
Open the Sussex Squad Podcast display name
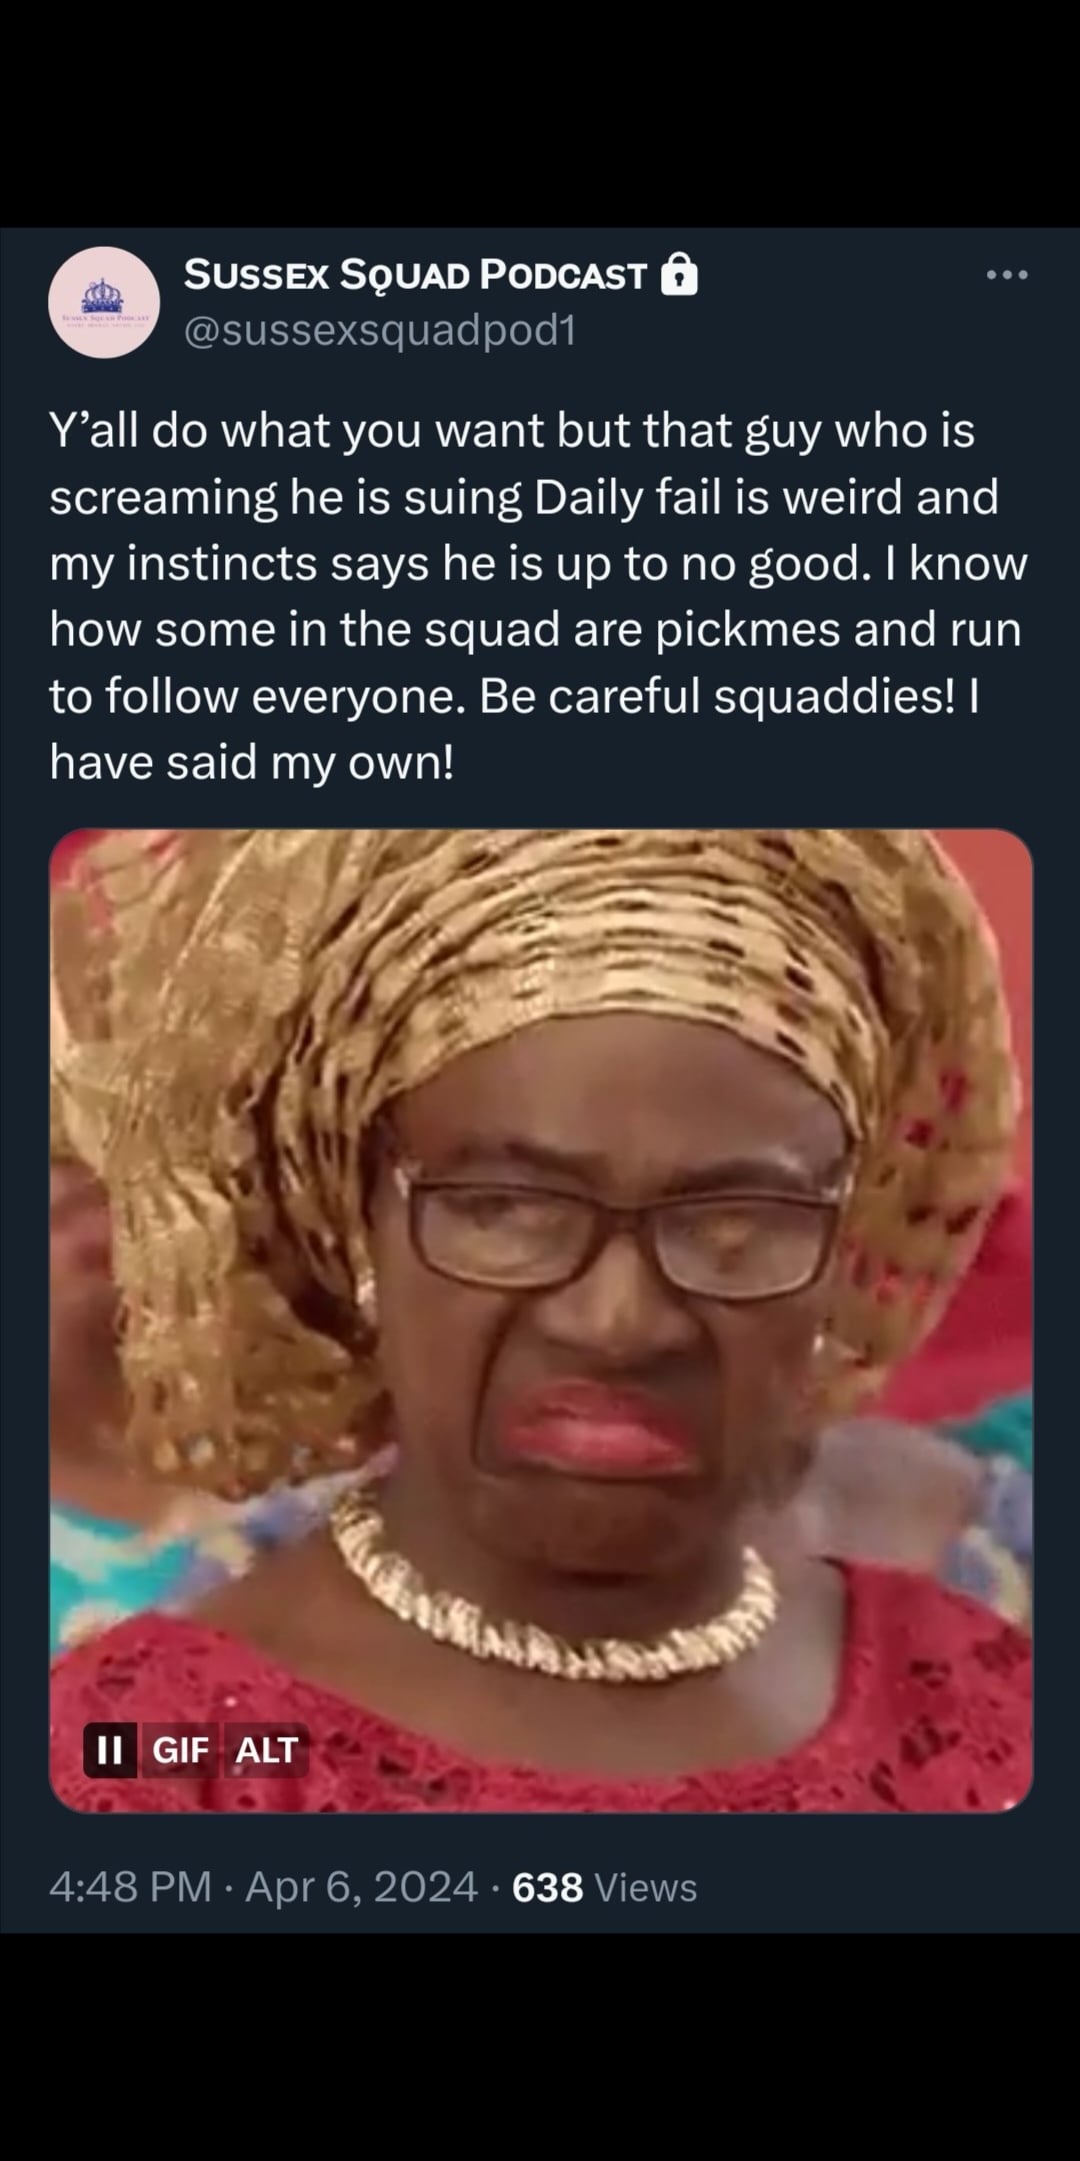(416, 275)
